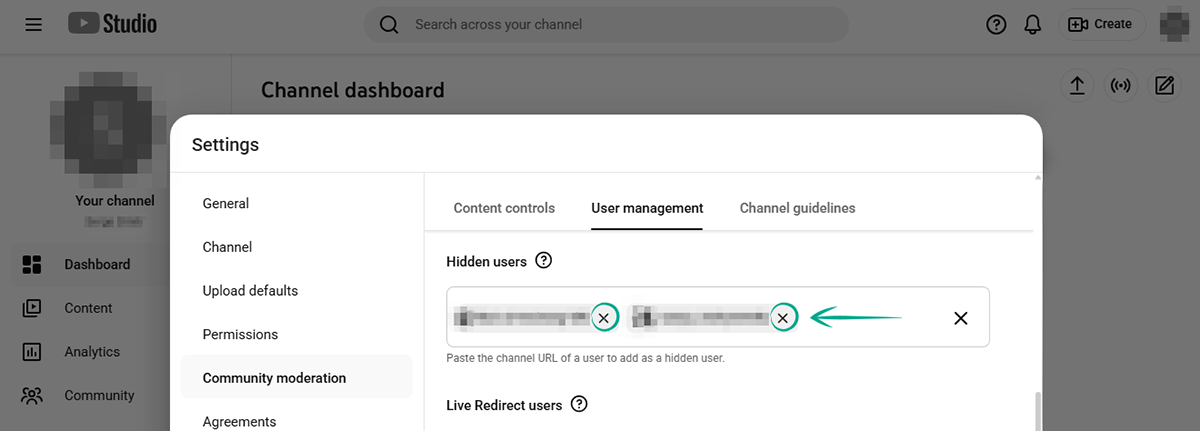Clear all hidden users with X

coord(960,318)
